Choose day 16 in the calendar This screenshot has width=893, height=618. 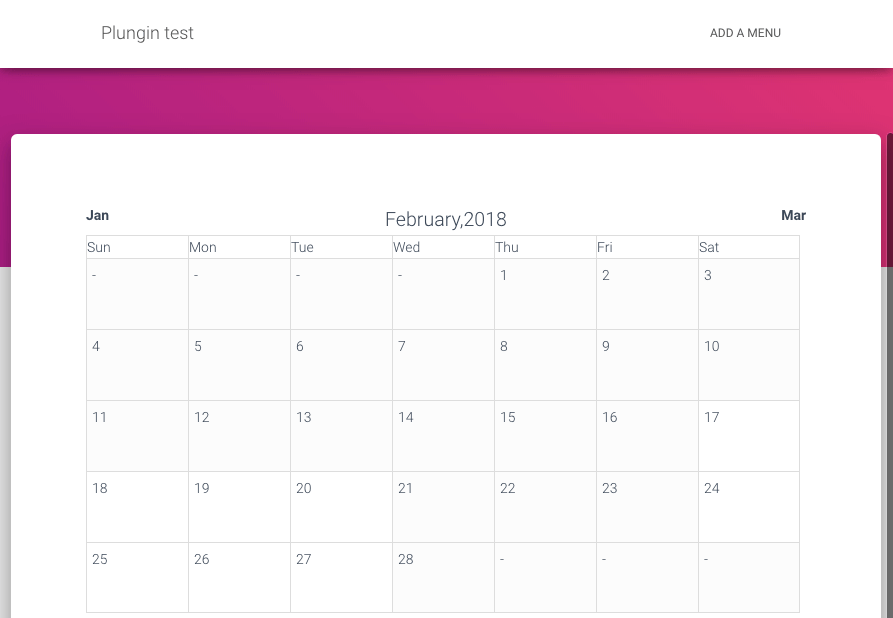tap(647, 436)
